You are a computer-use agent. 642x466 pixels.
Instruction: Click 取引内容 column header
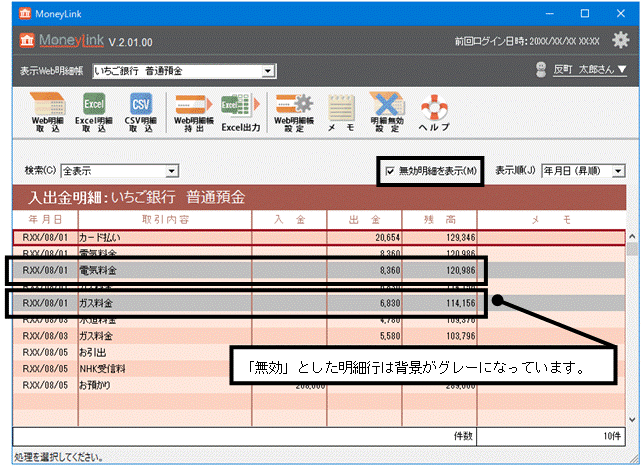coord(165,220)
